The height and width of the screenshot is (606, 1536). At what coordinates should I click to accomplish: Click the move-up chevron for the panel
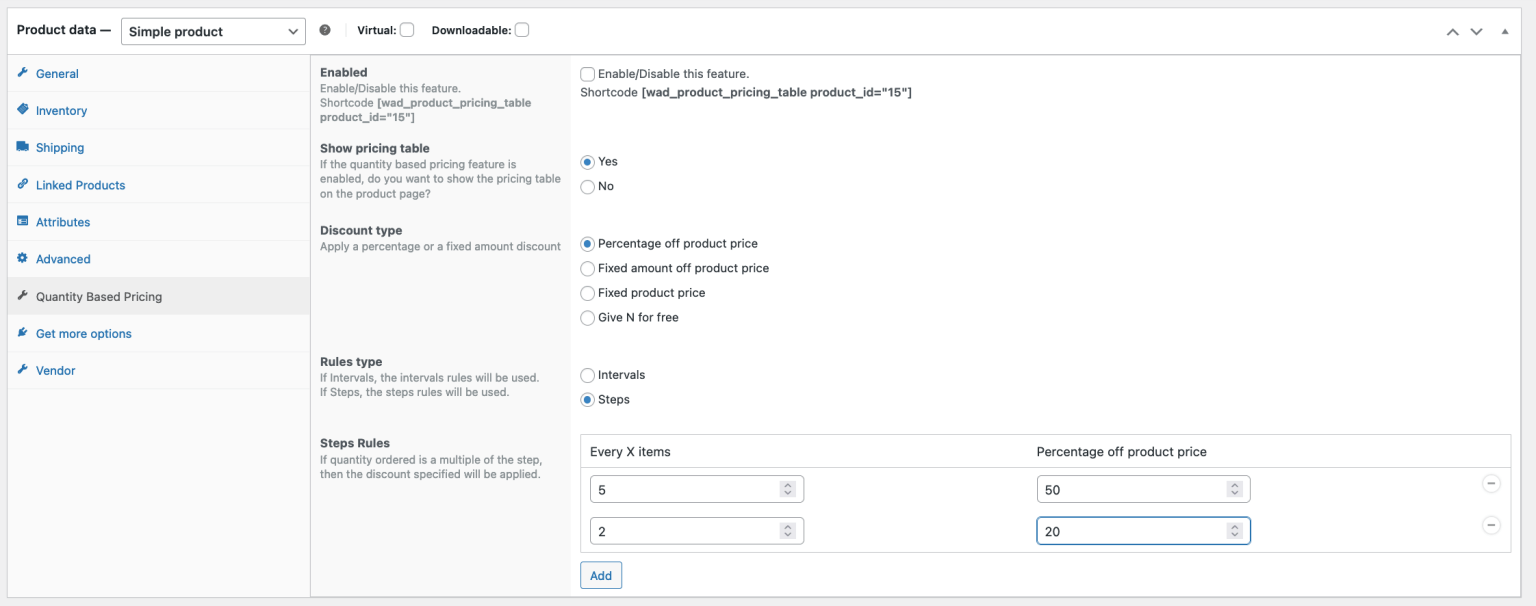click(x=1452, y=31)
